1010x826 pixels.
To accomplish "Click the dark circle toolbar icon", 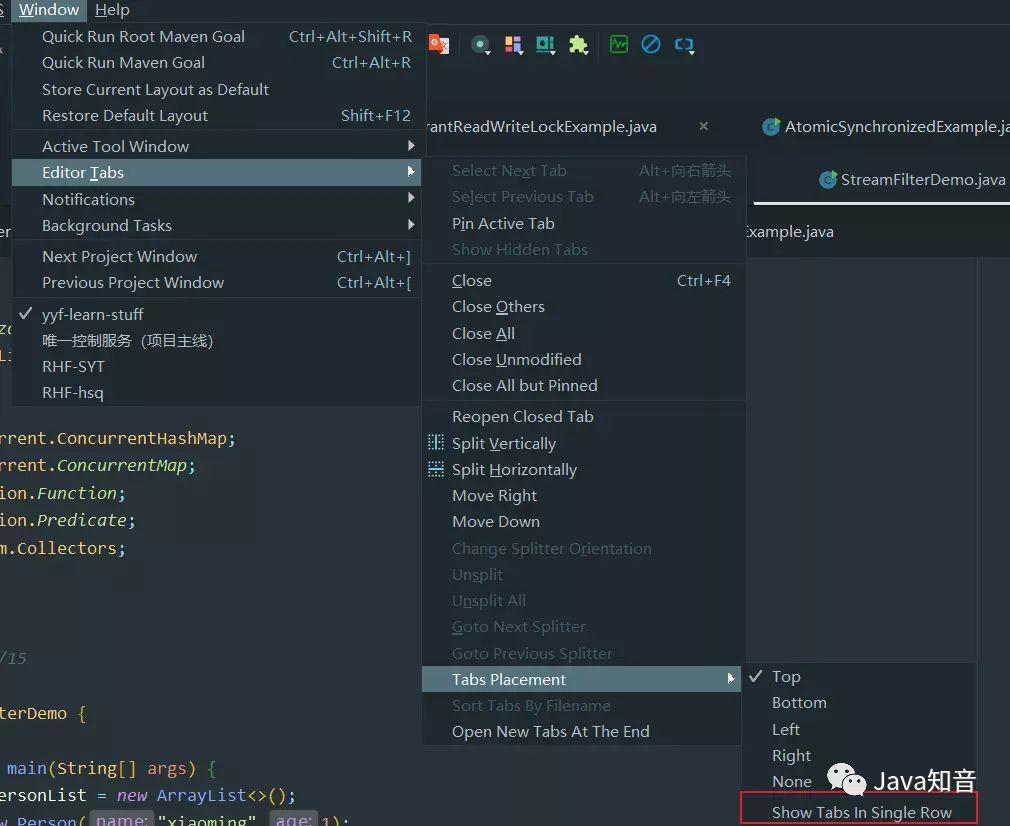I will (478, 44).
